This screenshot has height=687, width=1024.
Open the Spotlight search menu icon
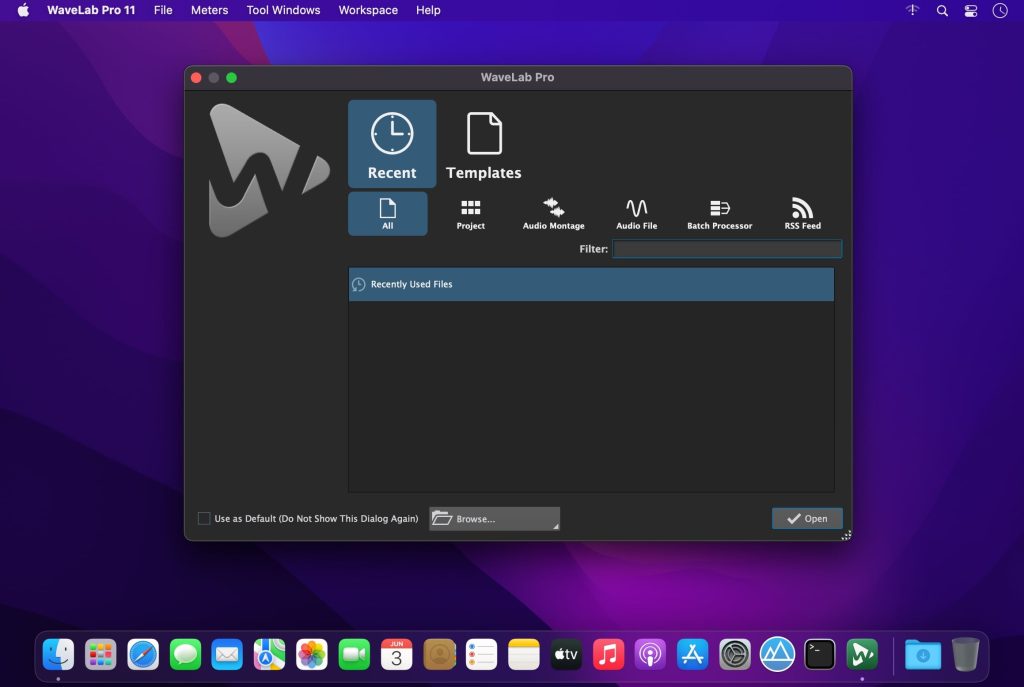941,11
